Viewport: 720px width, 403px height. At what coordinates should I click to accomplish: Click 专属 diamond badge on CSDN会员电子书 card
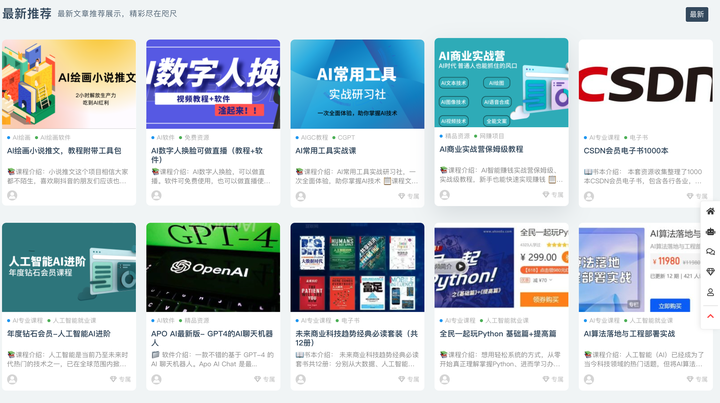(x=697, y=196)
